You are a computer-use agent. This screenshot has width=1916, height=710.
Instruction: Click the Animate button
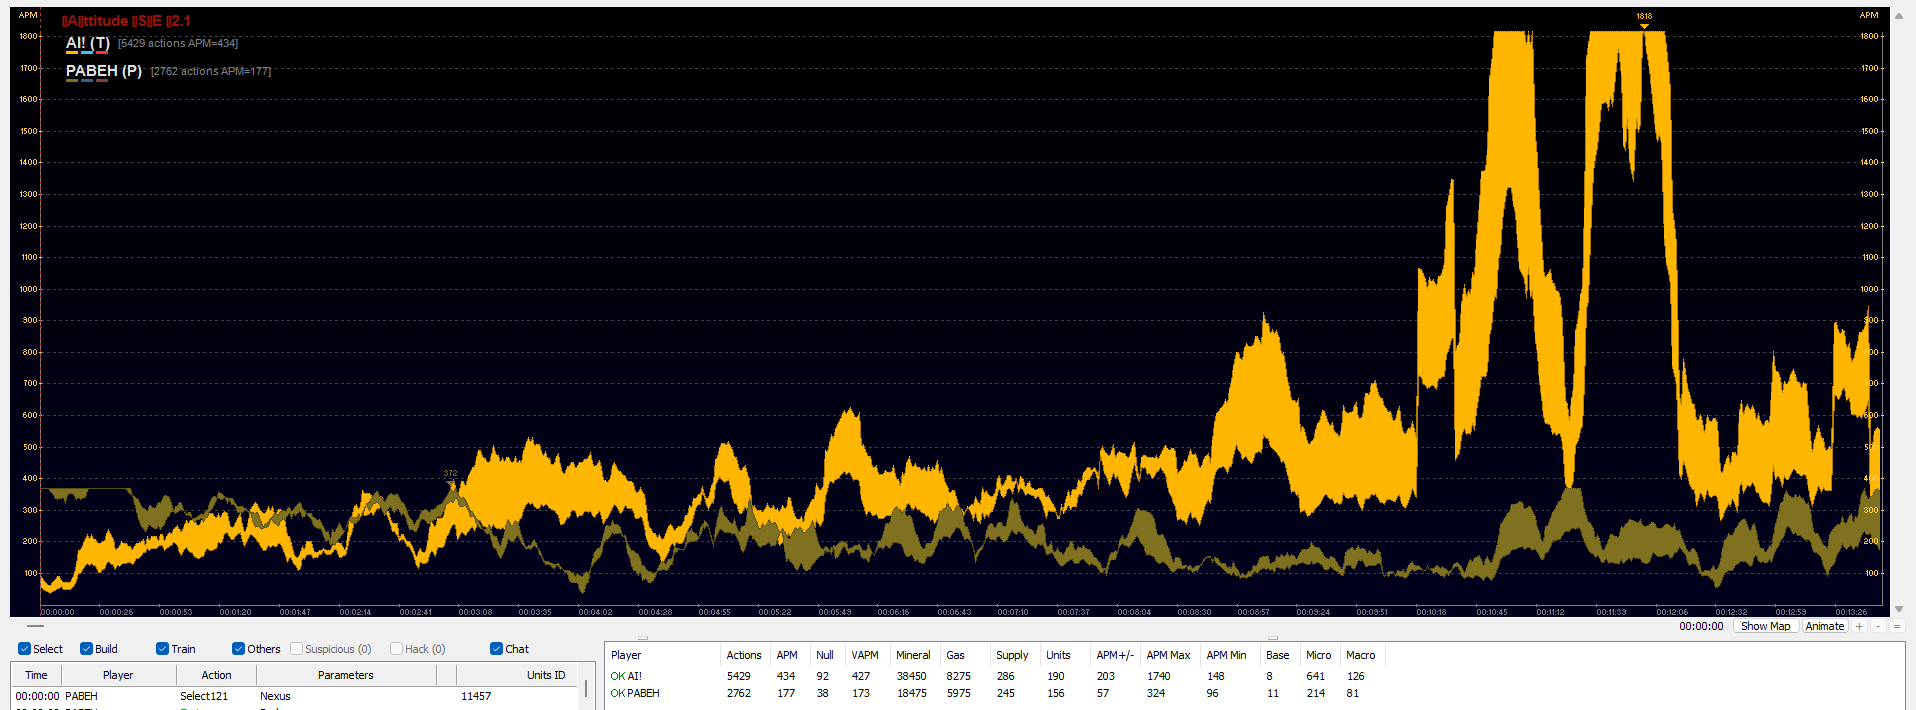[1825, 626]
